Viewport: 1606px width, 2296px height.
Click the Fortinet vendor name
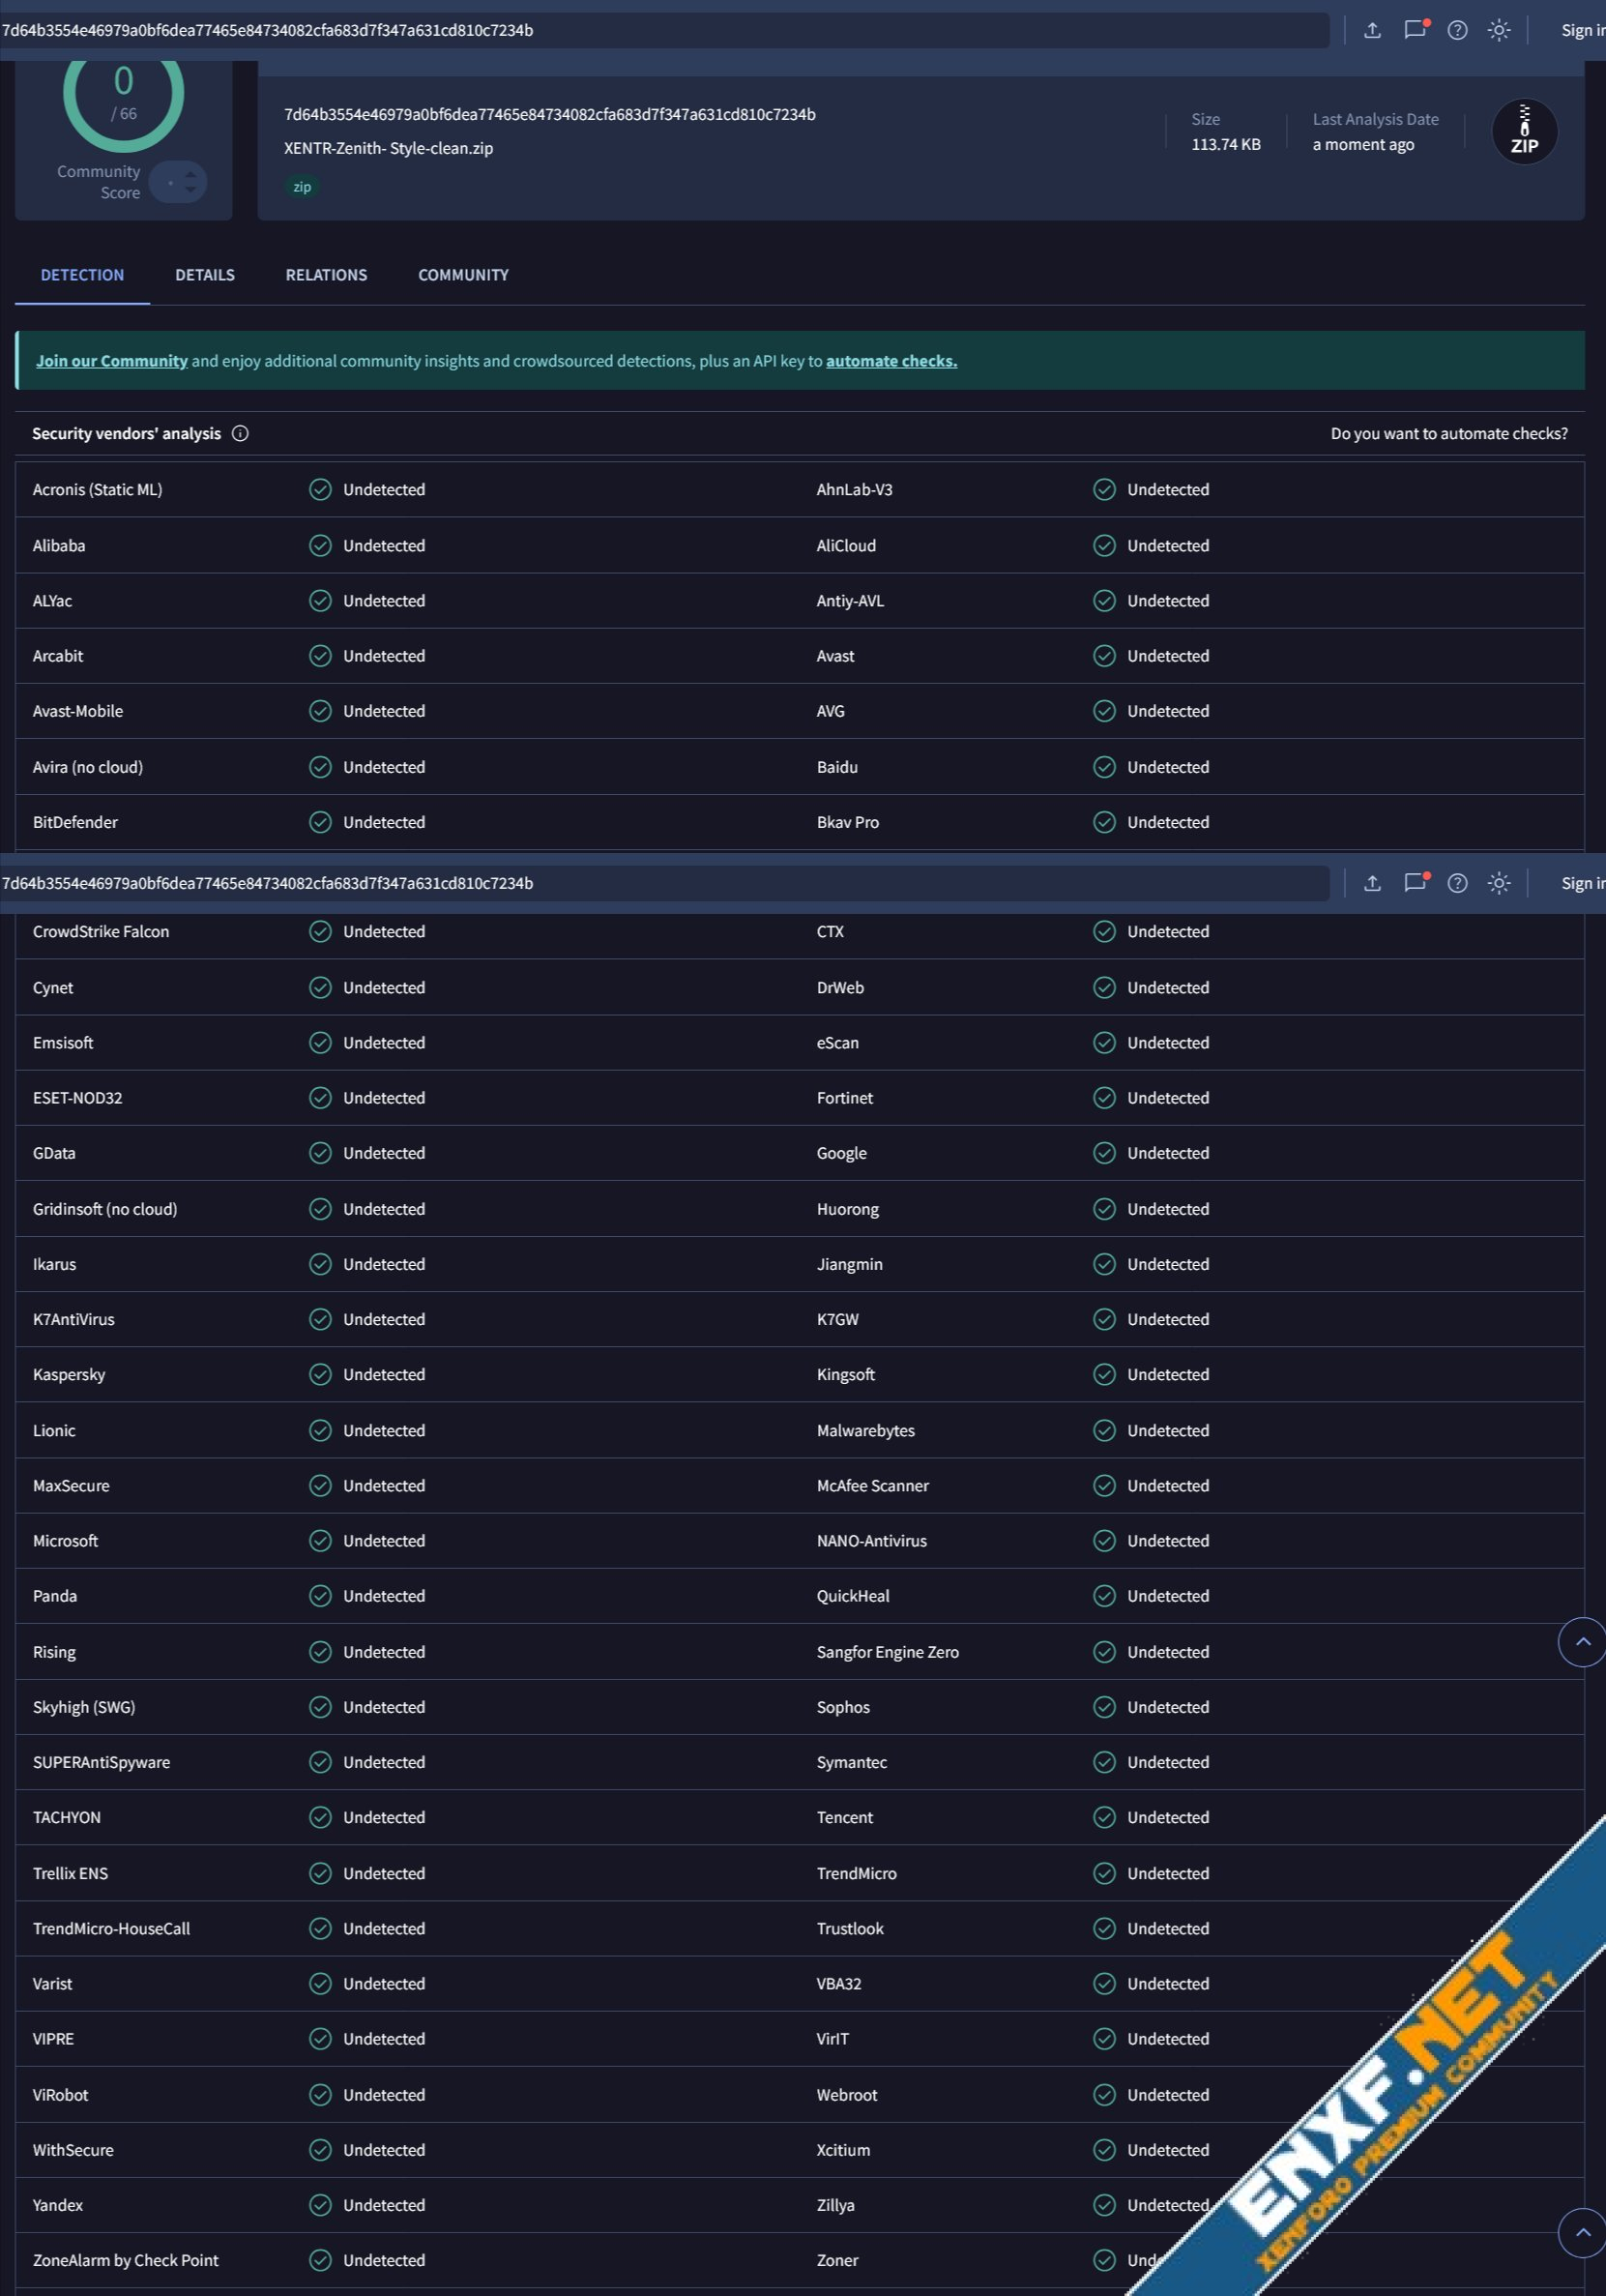click(845, 1098)
